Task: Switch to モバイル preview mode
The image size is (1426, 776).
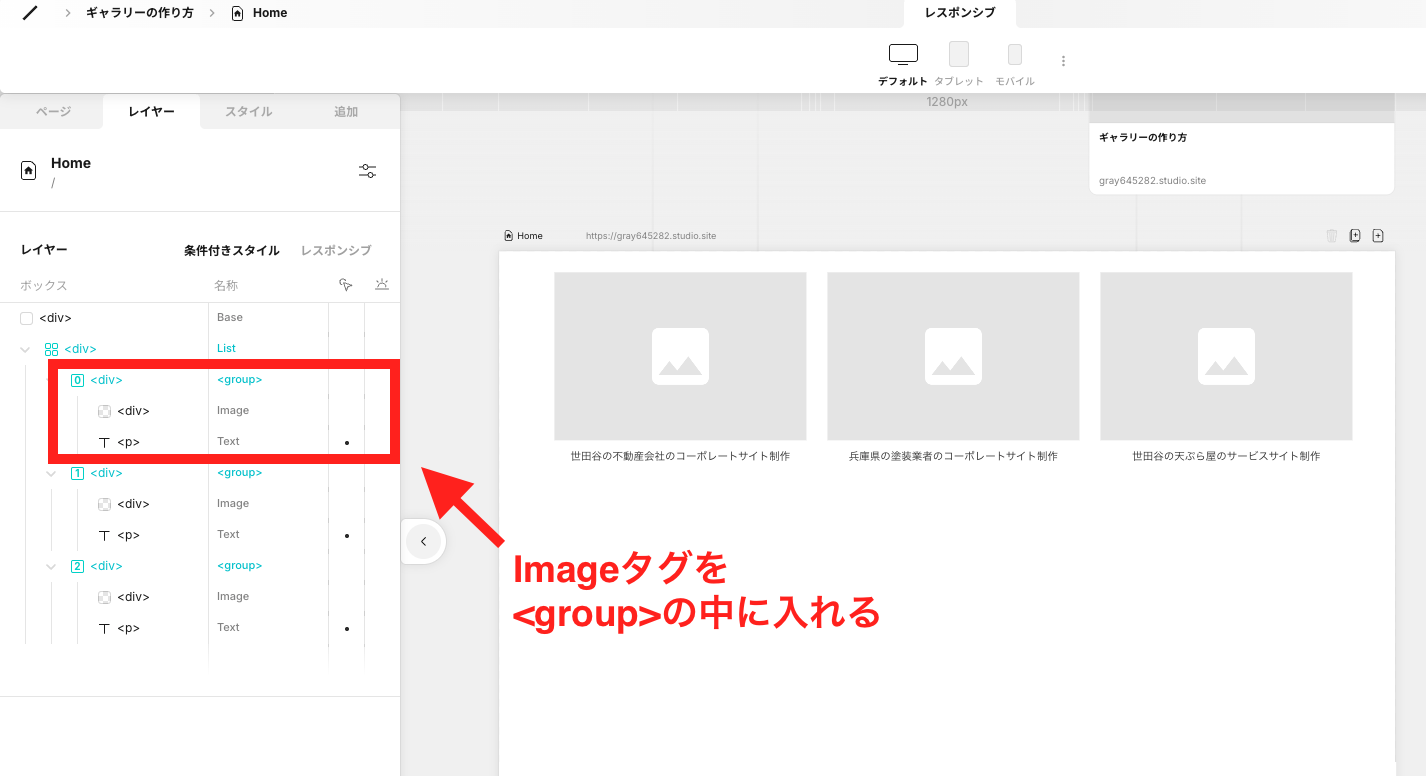Action: [x=1015, y=53]
